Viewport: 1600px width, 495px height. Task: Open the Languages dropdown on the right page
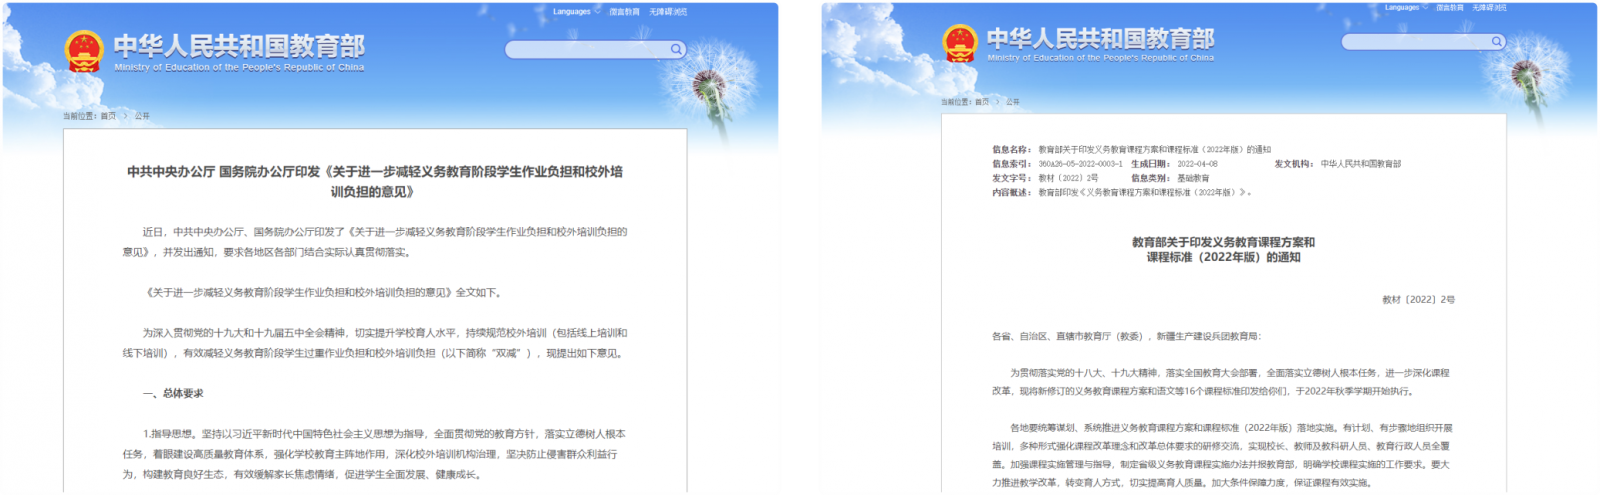click(x=1403, y=8)
